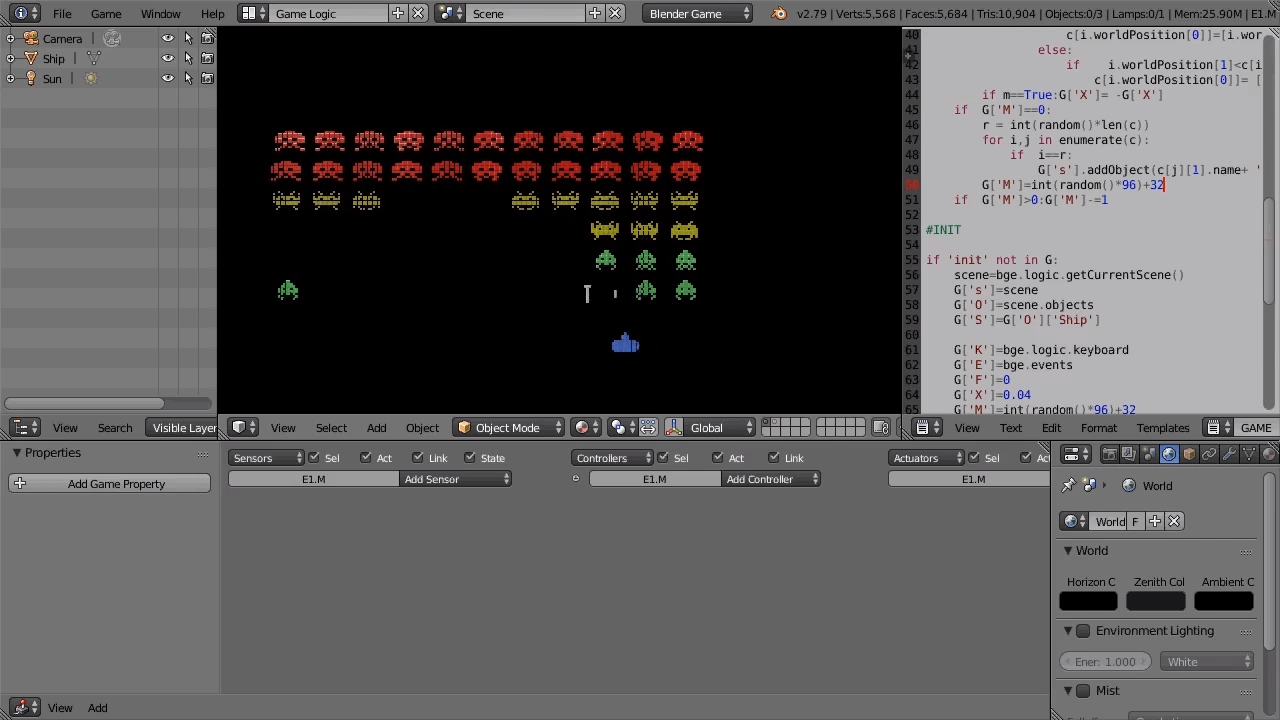Image resolution: width=1280 pixels, height=720 pixels.
Task: Collapse the Mist panel
Action: [x=1068, y=690]
